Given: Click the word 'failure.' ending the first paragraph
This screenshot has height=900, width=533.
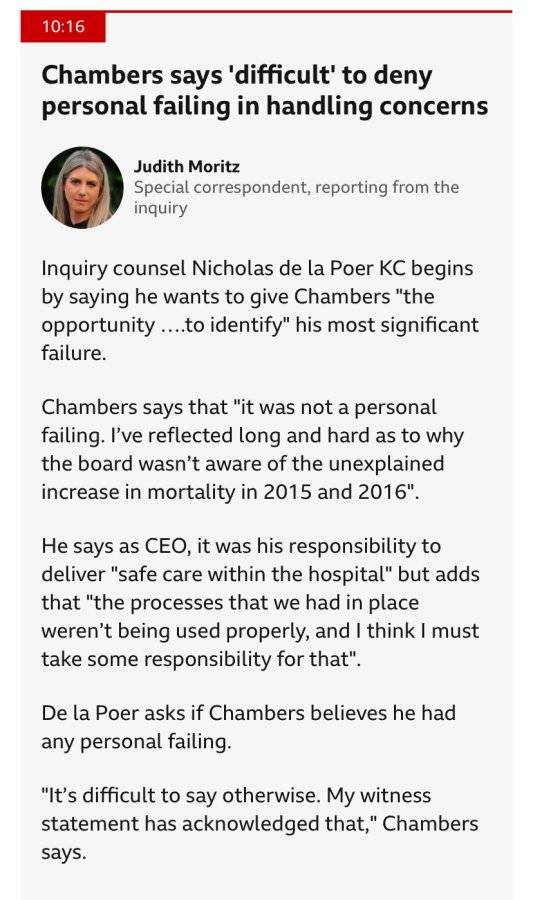Looking at the screenshot, I should coord(73,352).
